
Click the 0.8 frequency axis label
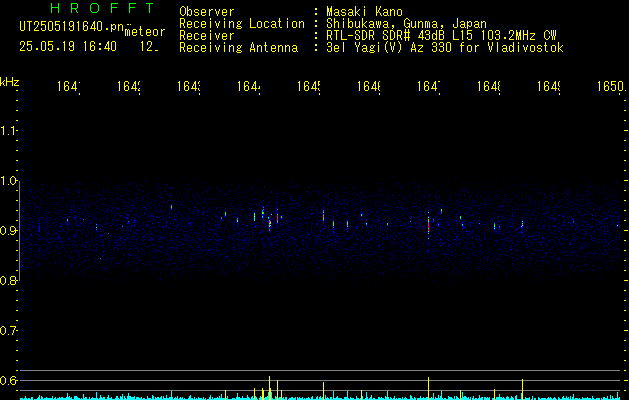[x=9, y=280]
